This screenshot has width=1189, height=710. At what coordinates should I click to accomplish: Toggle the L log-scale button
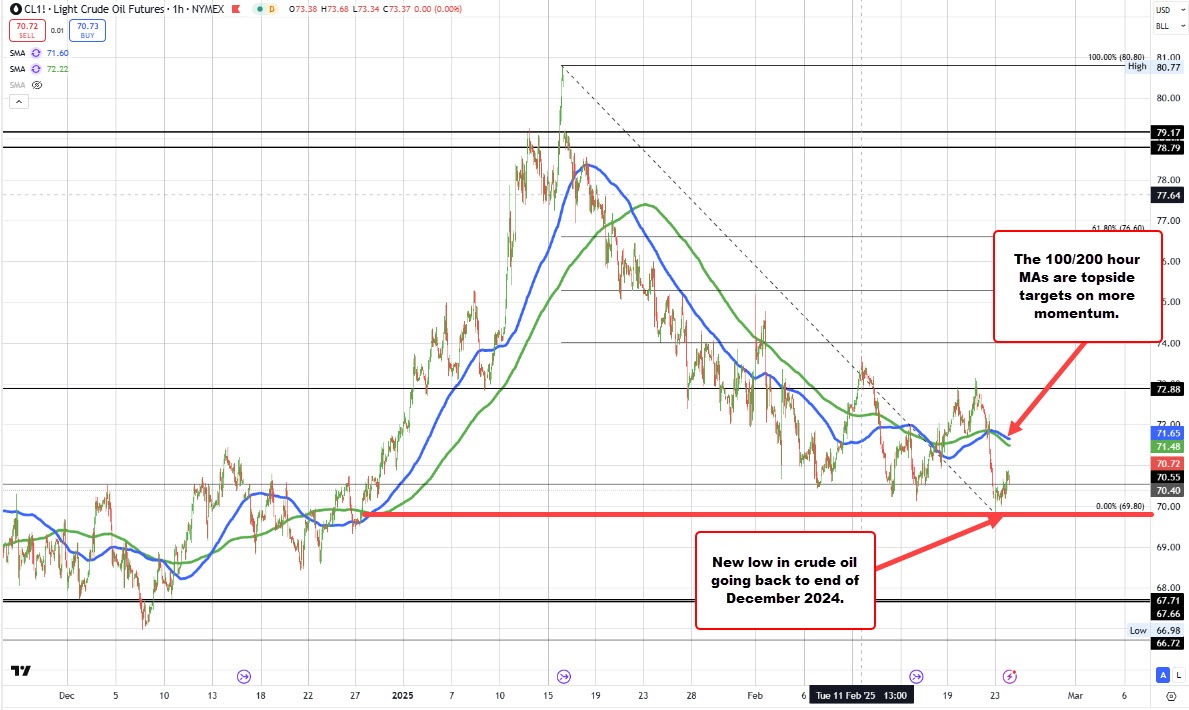pyautogui.click(x=1178, y=674)
